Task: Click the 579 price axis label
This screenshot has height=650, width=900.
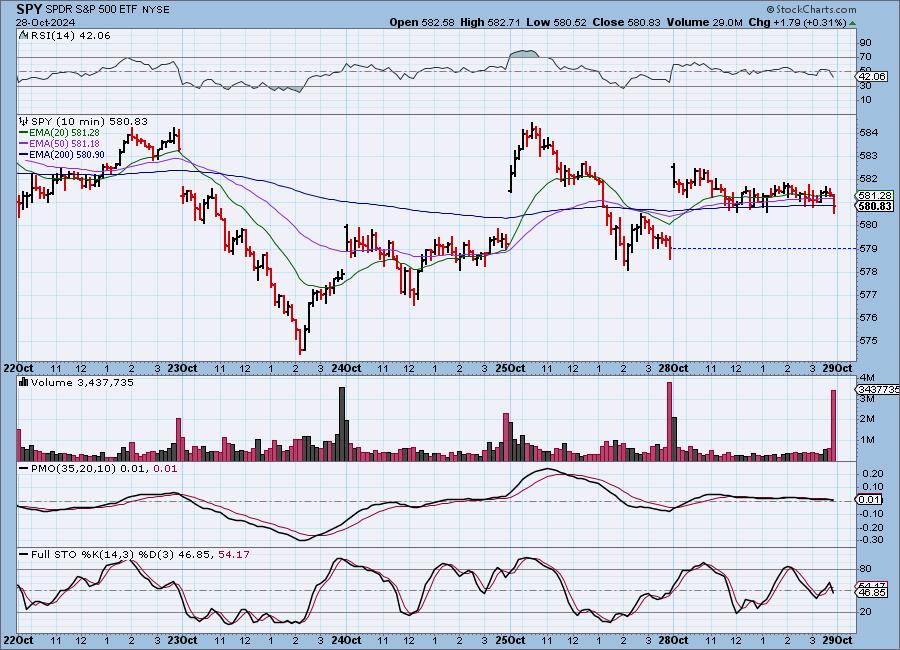Action: 868,249
